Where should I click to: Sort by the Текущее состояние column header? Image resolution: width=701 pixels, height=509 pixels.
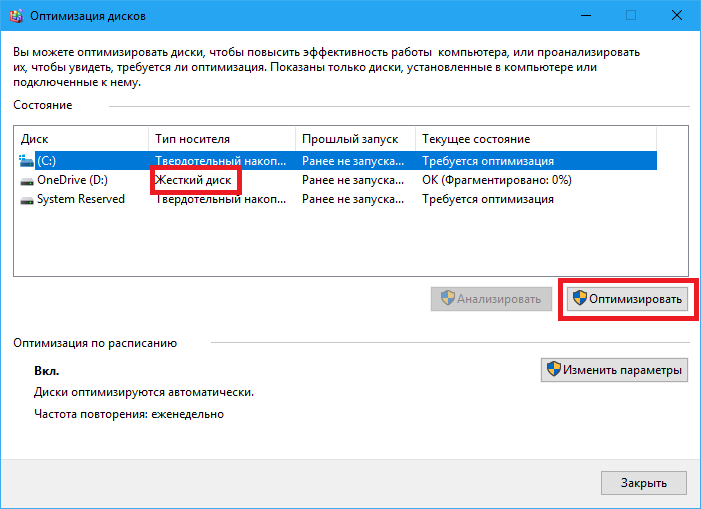point(536,139)
